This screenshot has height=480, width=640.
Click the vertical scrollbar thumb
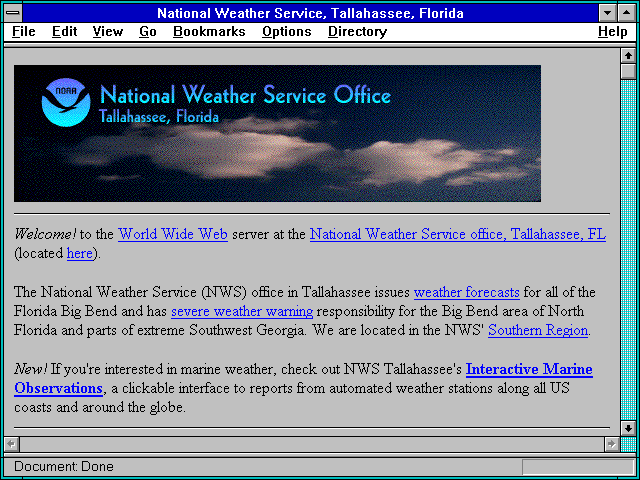pyautogui.click(x=628, y=71)
